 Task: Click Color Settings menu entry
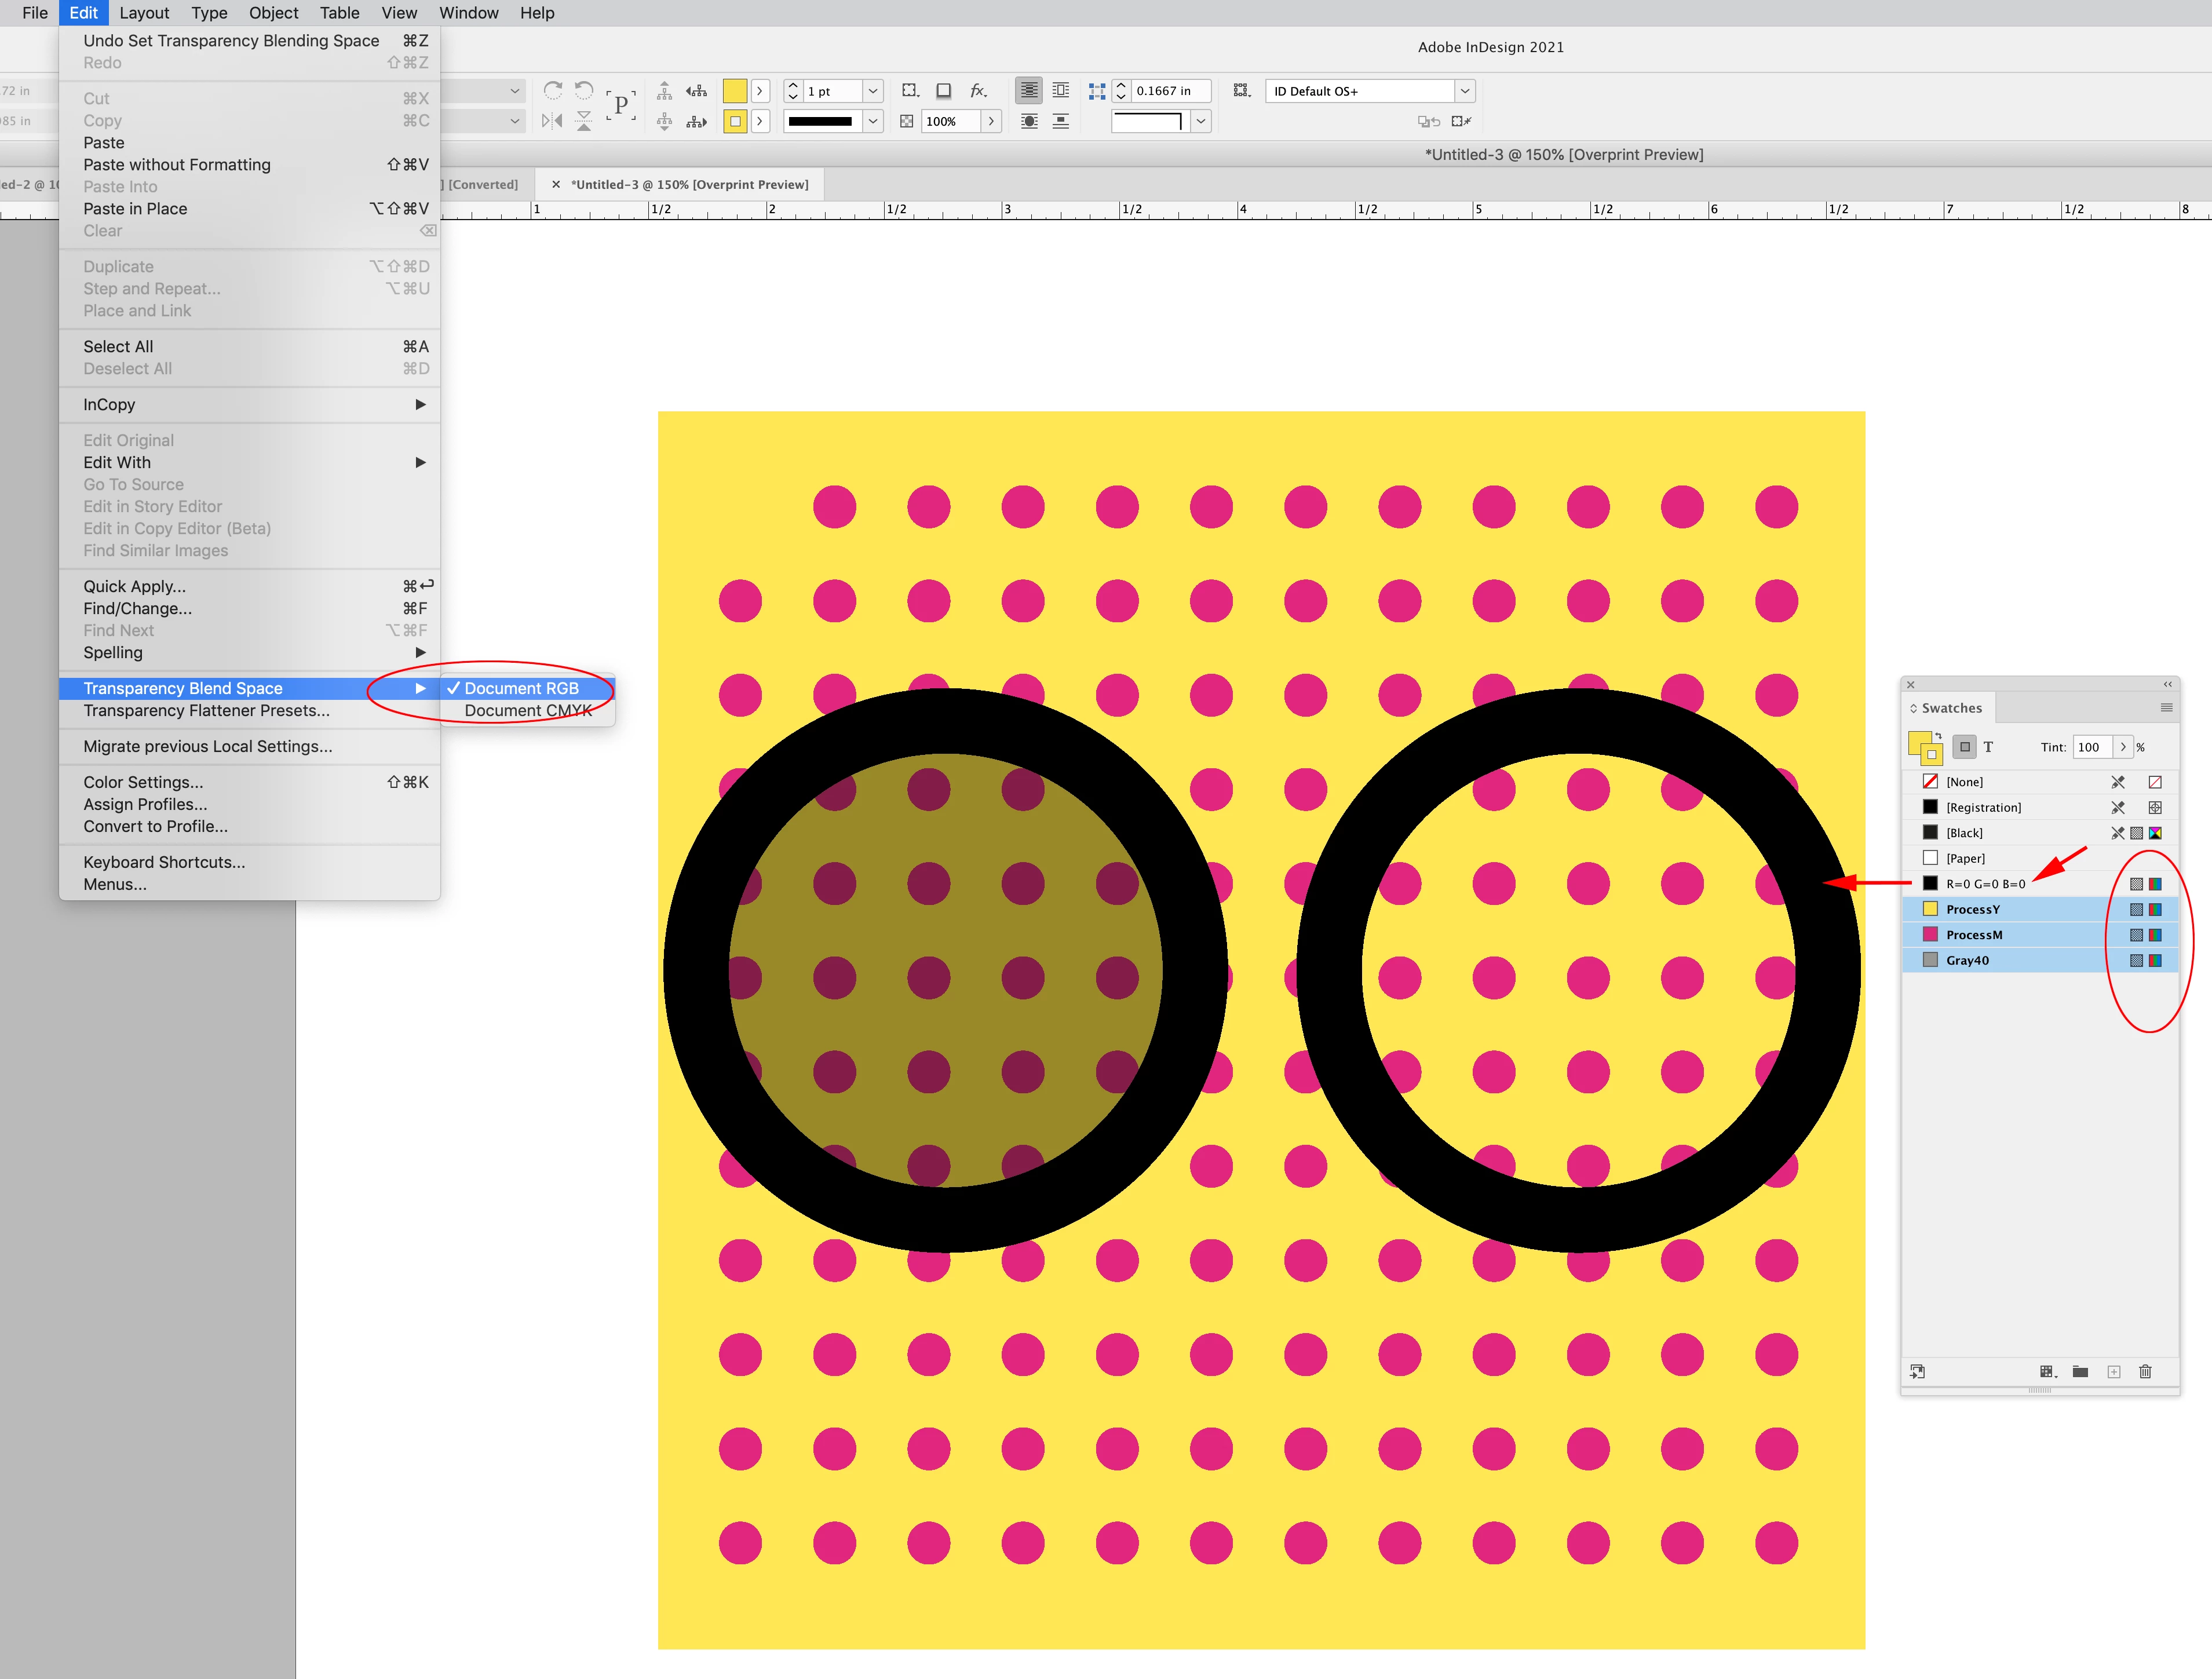click(143, 782)
